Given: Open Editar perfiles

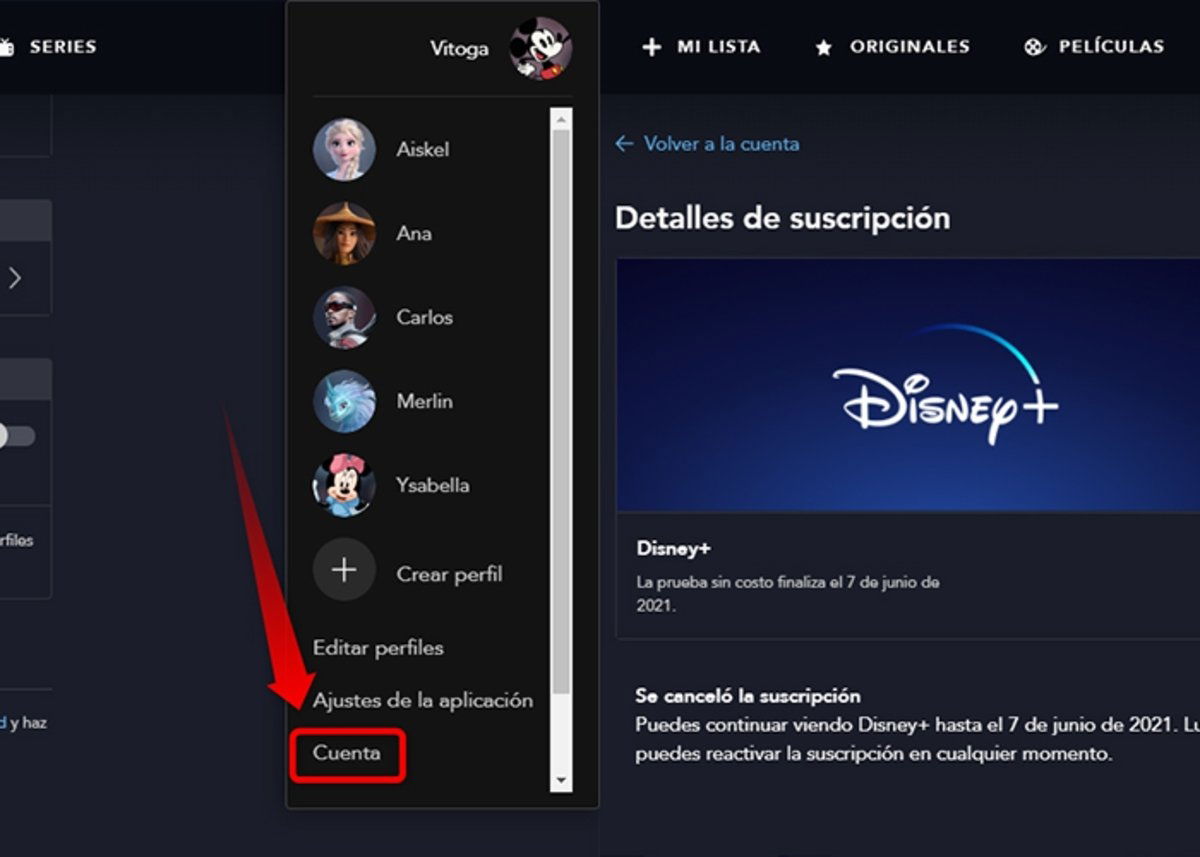Looking at the screenshot, I should coord(378,648).
